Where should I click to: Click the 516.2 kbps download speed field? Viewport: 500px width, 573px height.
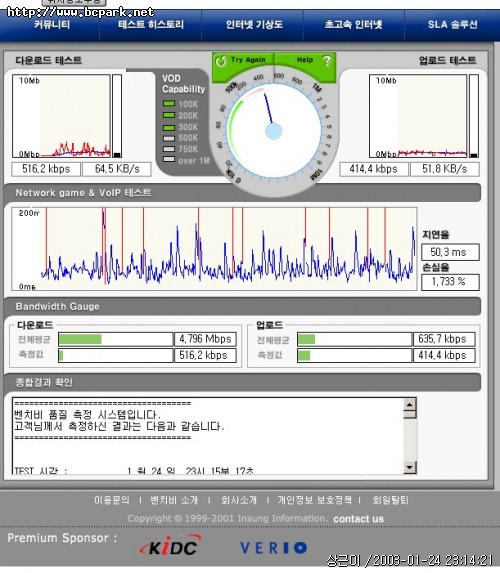(x=46, y=169)
